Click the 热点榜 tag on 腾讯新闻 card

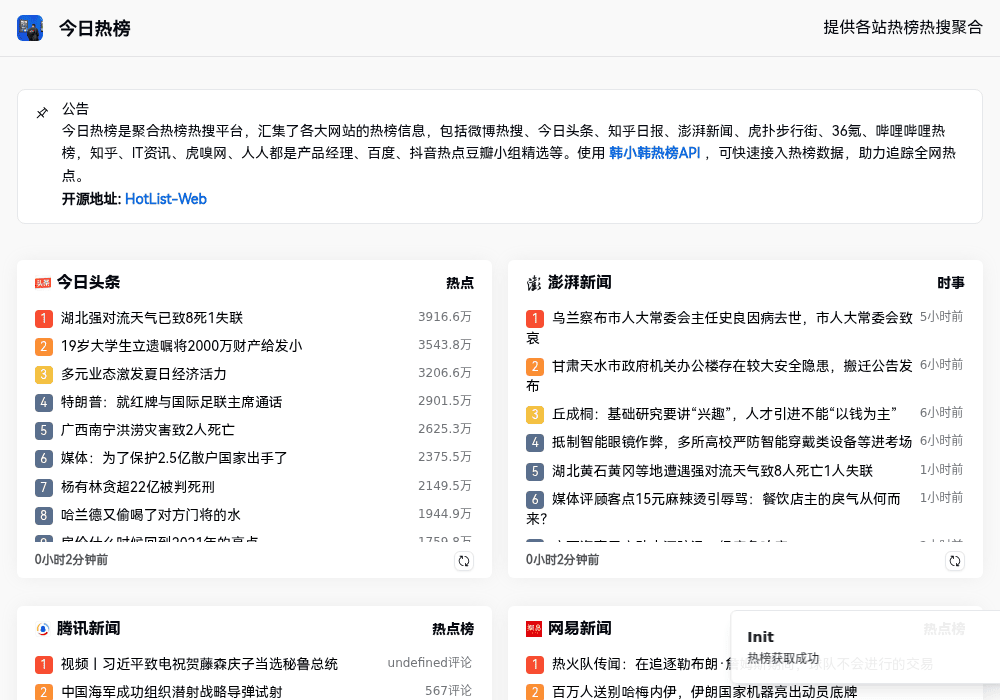(x=453, y=629)
